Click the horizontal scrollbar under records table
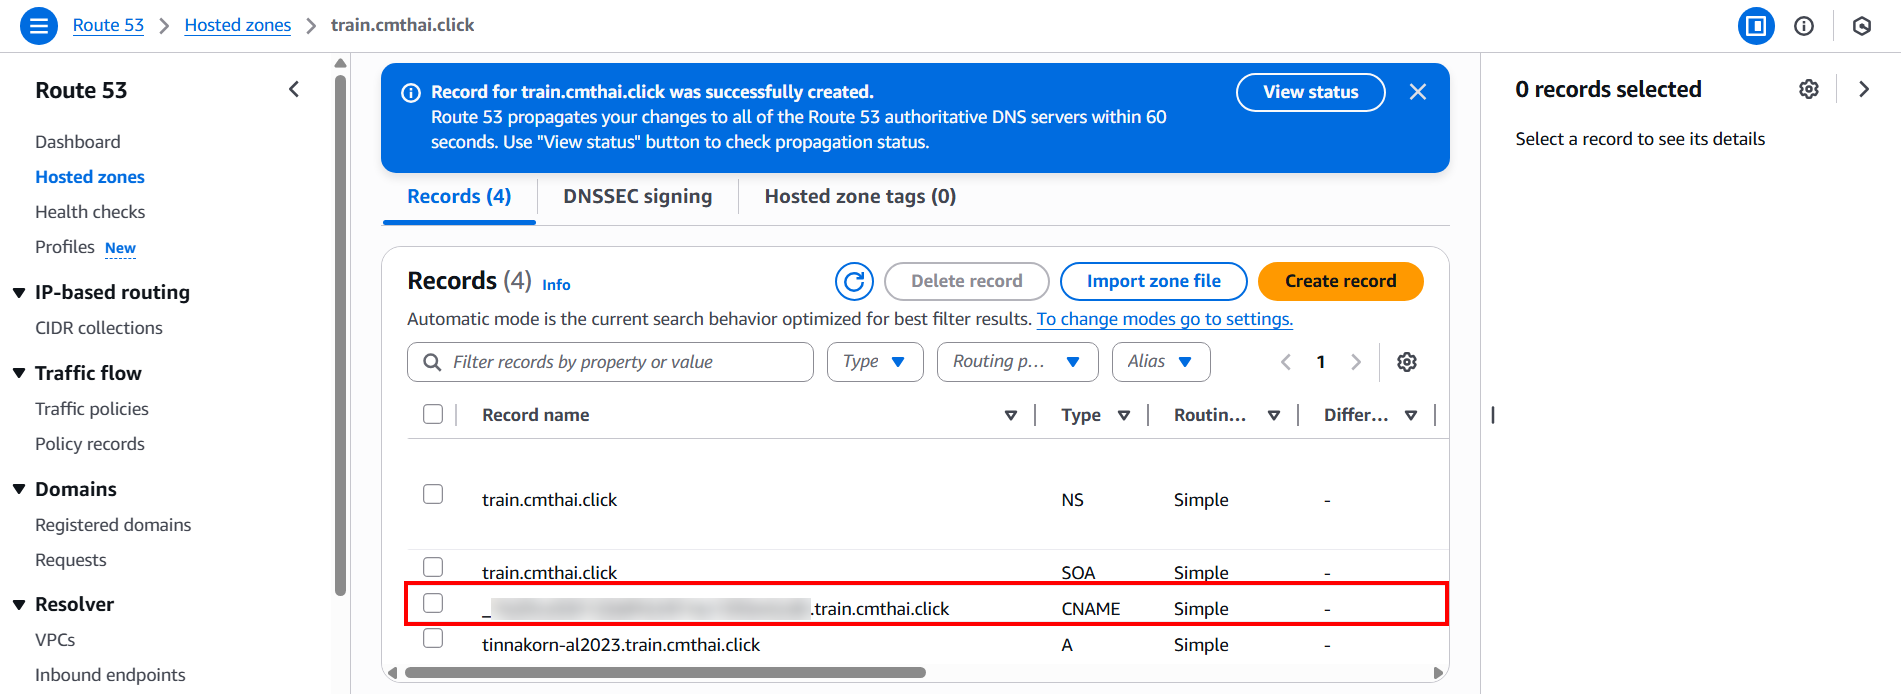Viewport: 1901px width, 694px height. point(665,673)
